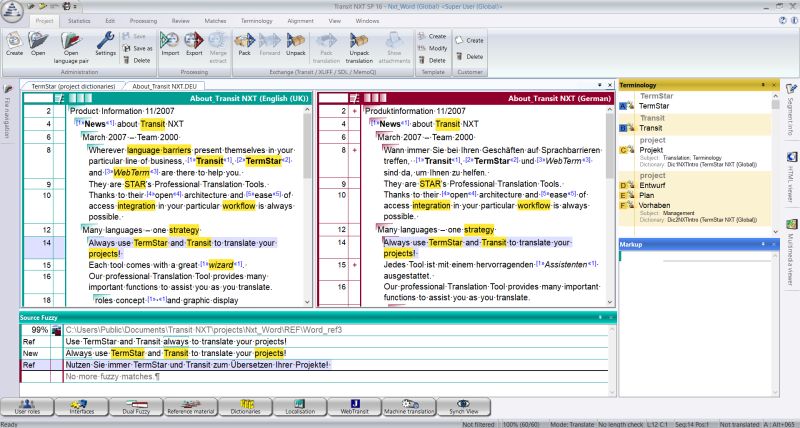The image size is (800, 428).
Task: Open the File navigation side panel
Action: 7,112
